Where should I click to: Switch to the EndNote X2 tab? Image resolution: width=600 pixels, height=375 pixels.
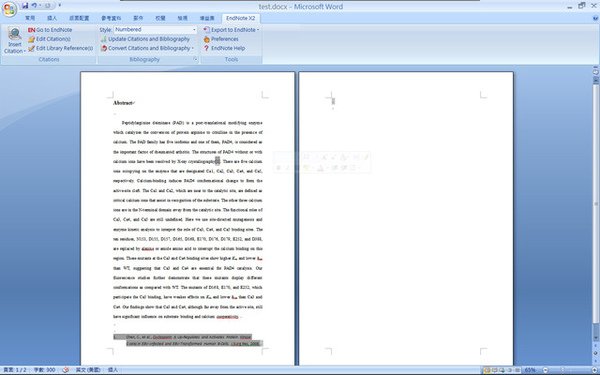[x=240, y=18]
